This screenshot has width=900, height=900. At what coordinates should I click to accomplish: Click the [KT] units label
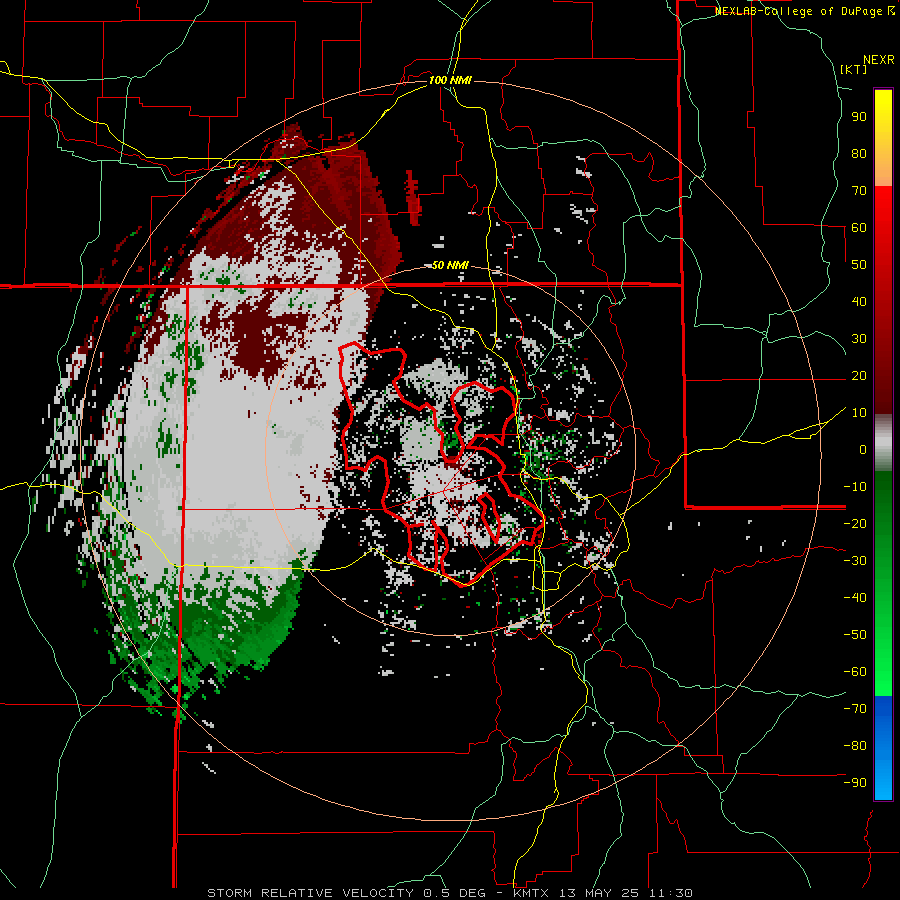[854, 69]
